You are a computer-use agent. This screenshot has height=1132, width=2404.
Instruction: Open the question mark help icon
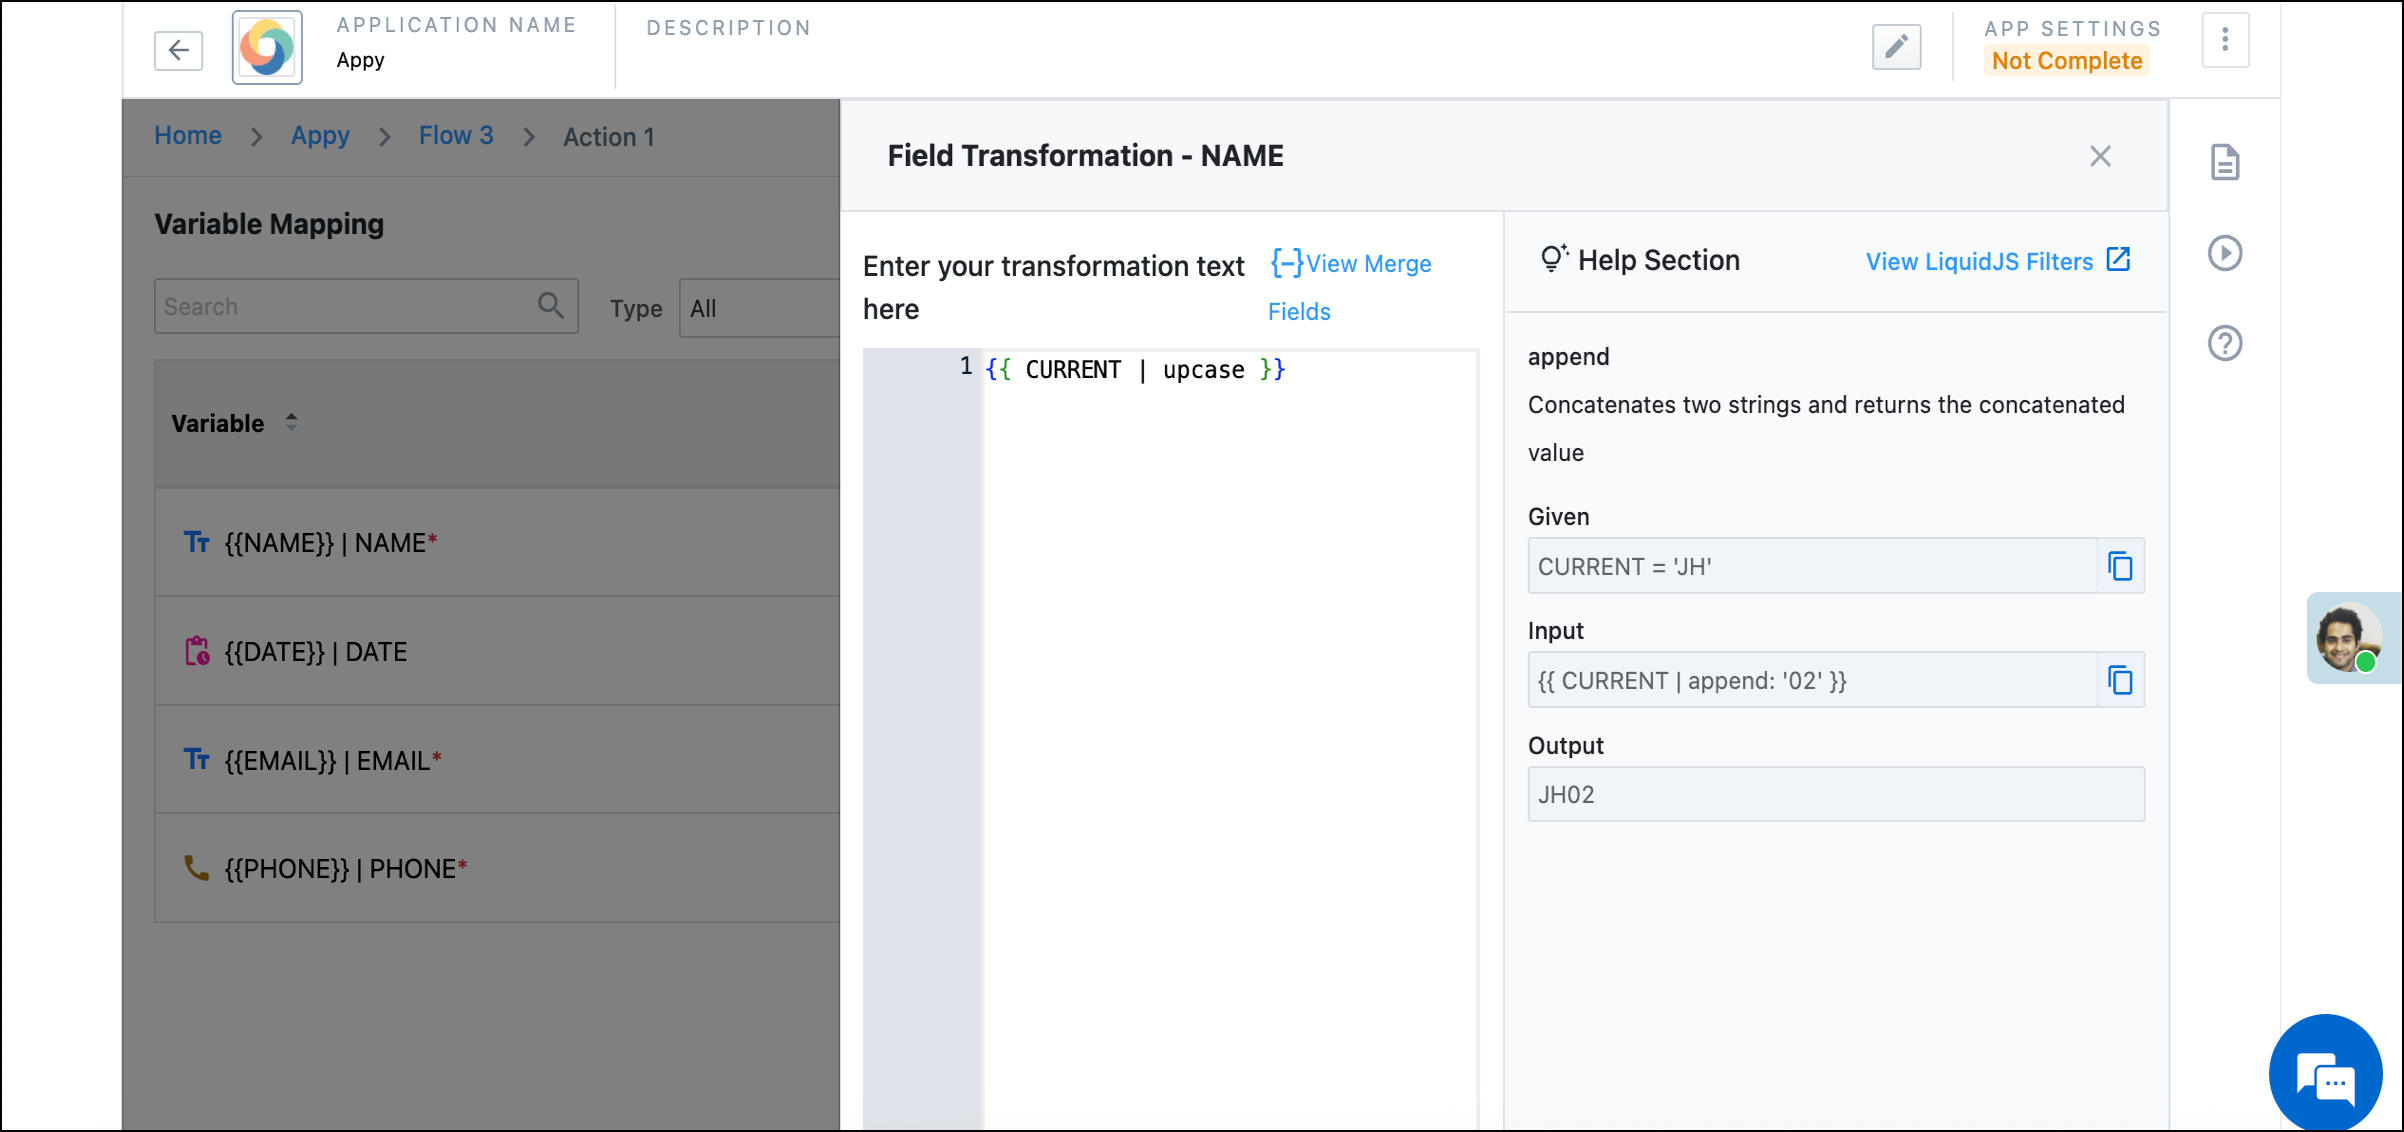click(2224, 344)
